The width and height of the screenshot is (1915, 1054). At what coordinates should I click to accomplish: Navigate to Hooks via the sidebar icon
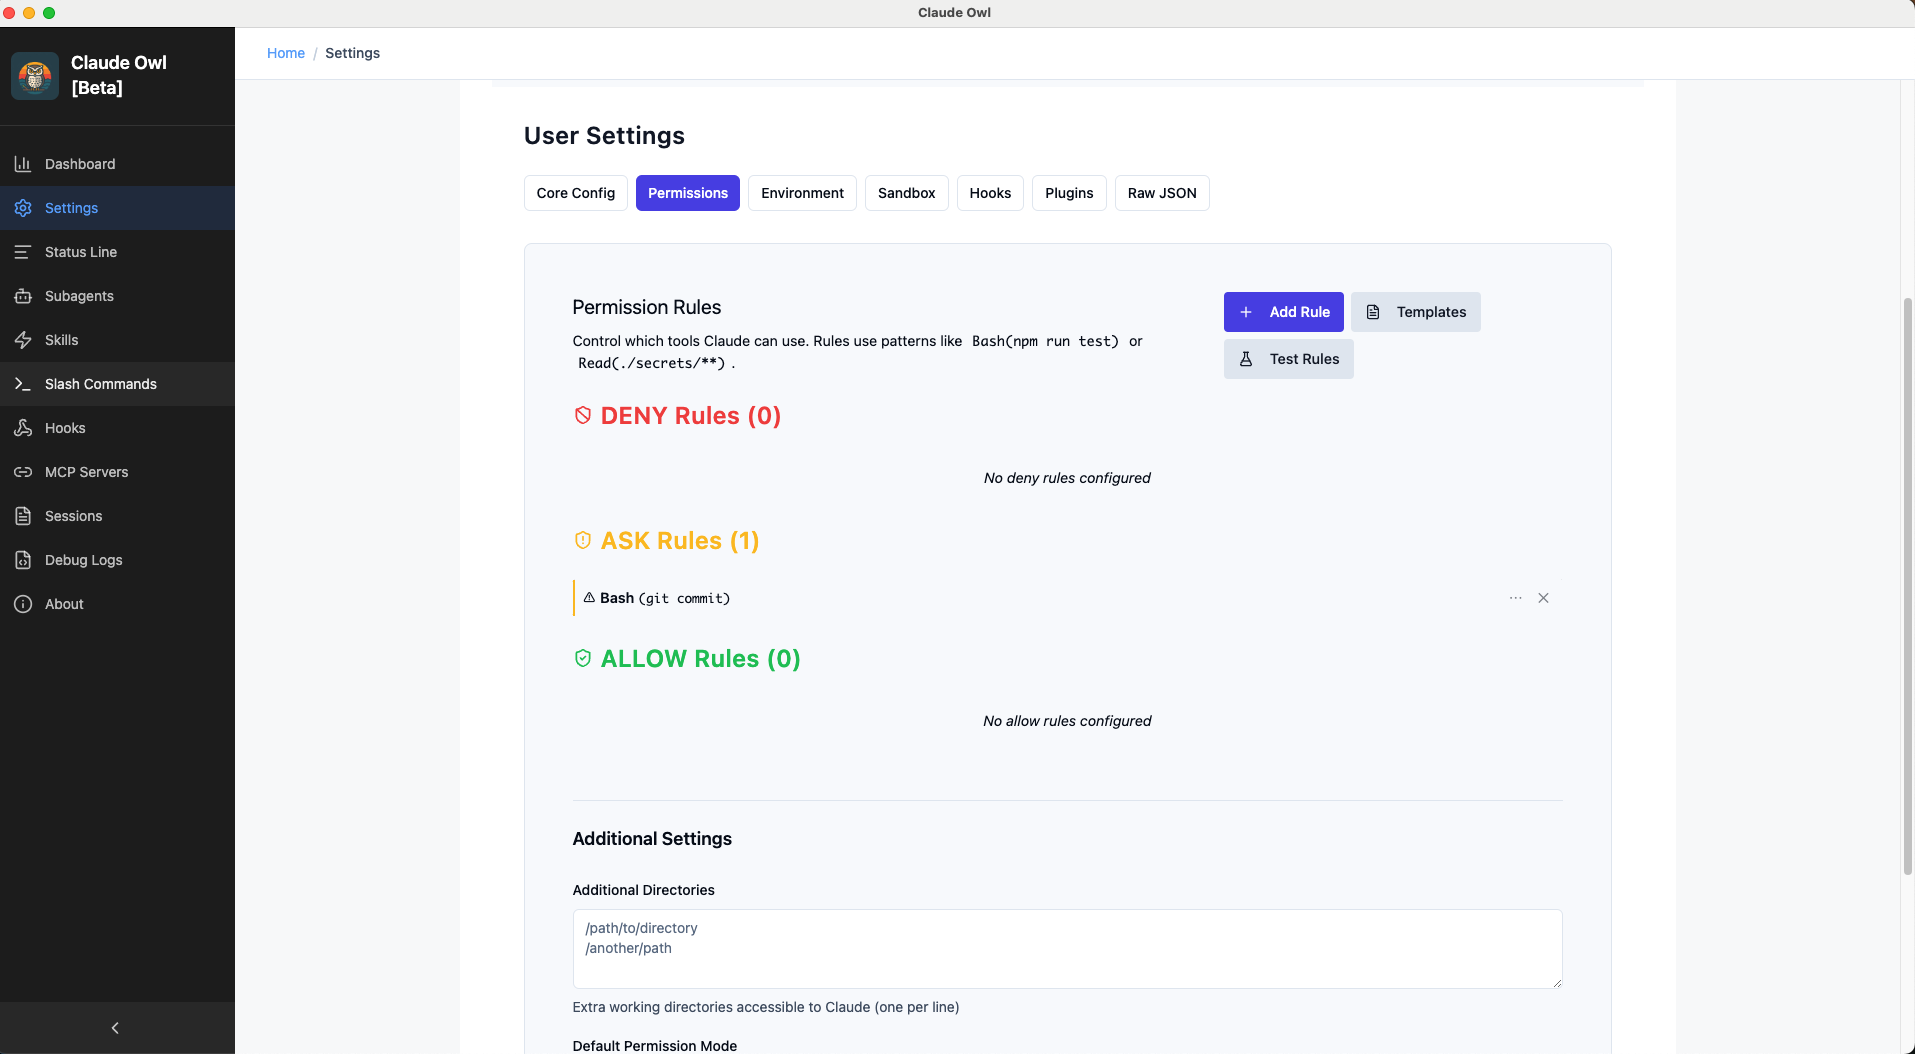[x=64, y=427]
